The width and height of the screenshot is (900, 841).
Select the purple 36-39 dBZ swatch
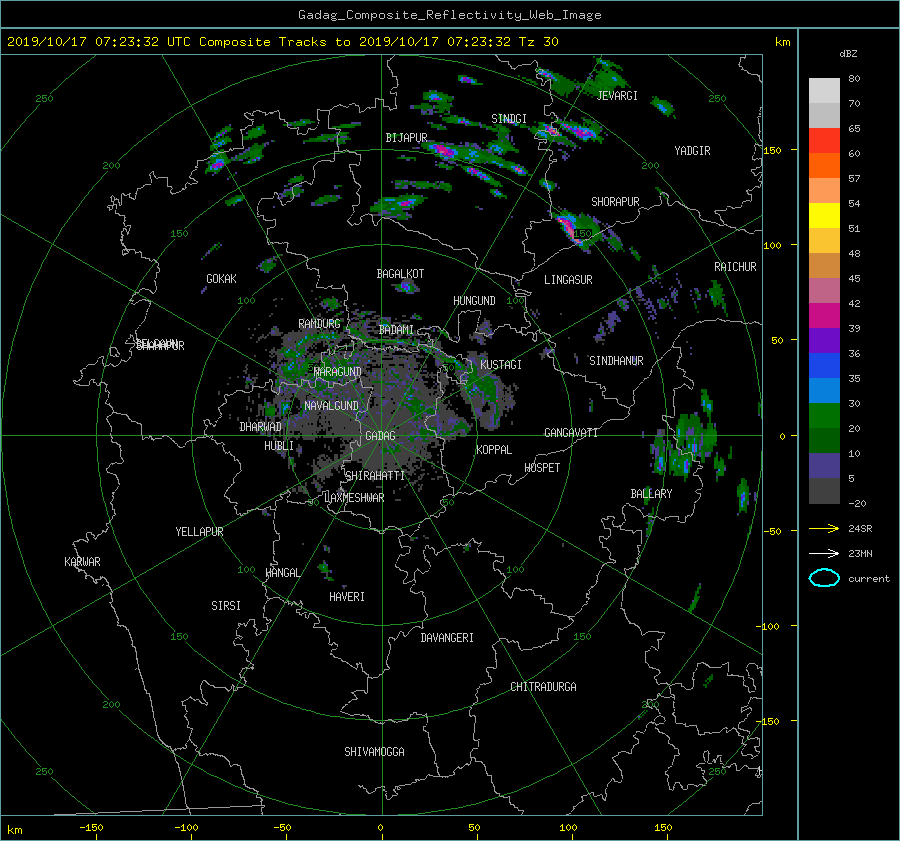click(824, 341)
